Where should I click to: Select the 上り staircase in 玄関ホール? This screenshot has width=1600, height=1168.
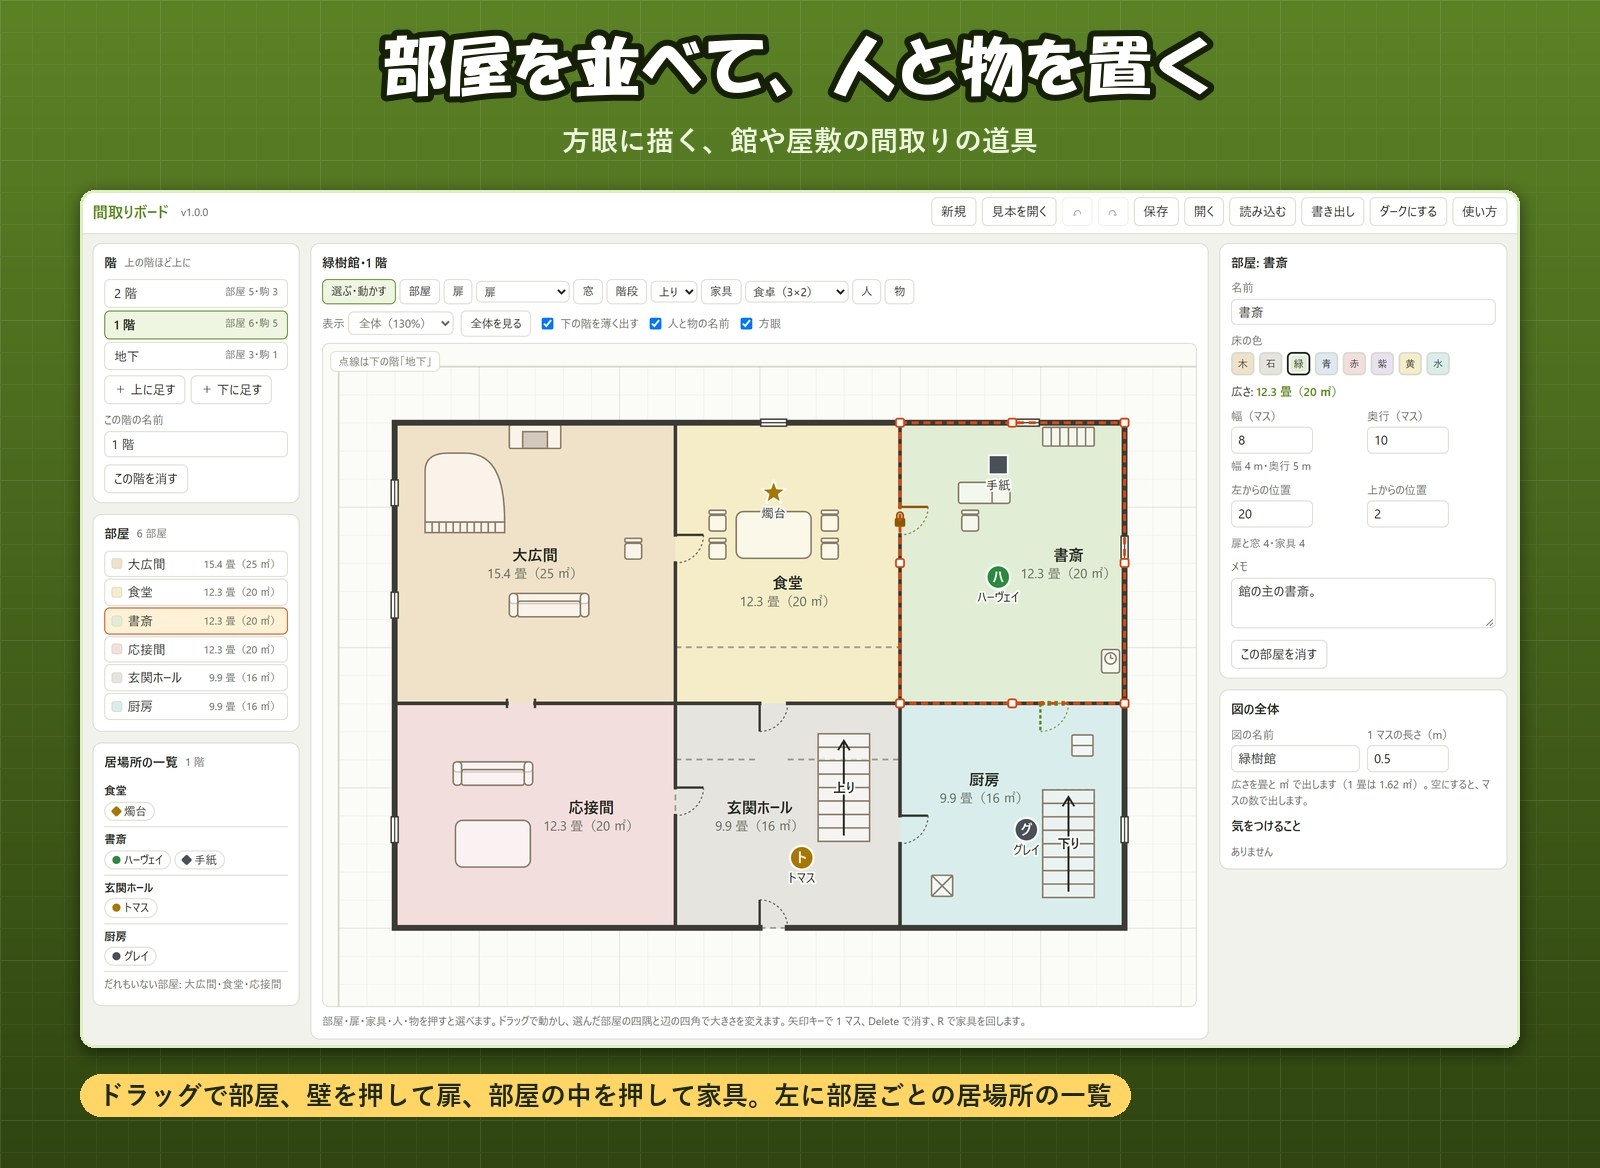coord(844,789)
